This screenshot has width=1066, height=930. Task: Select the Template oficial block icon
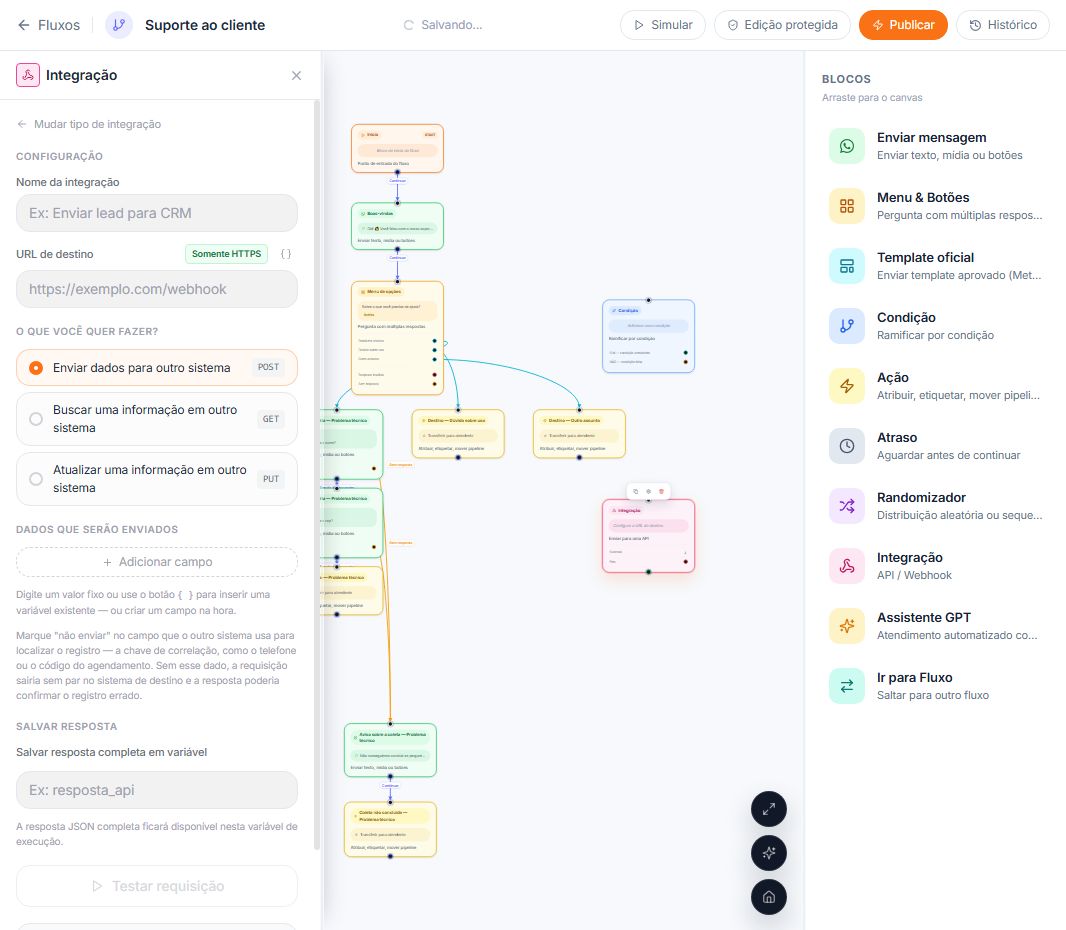pyautogui.click(x=846, y=266)
